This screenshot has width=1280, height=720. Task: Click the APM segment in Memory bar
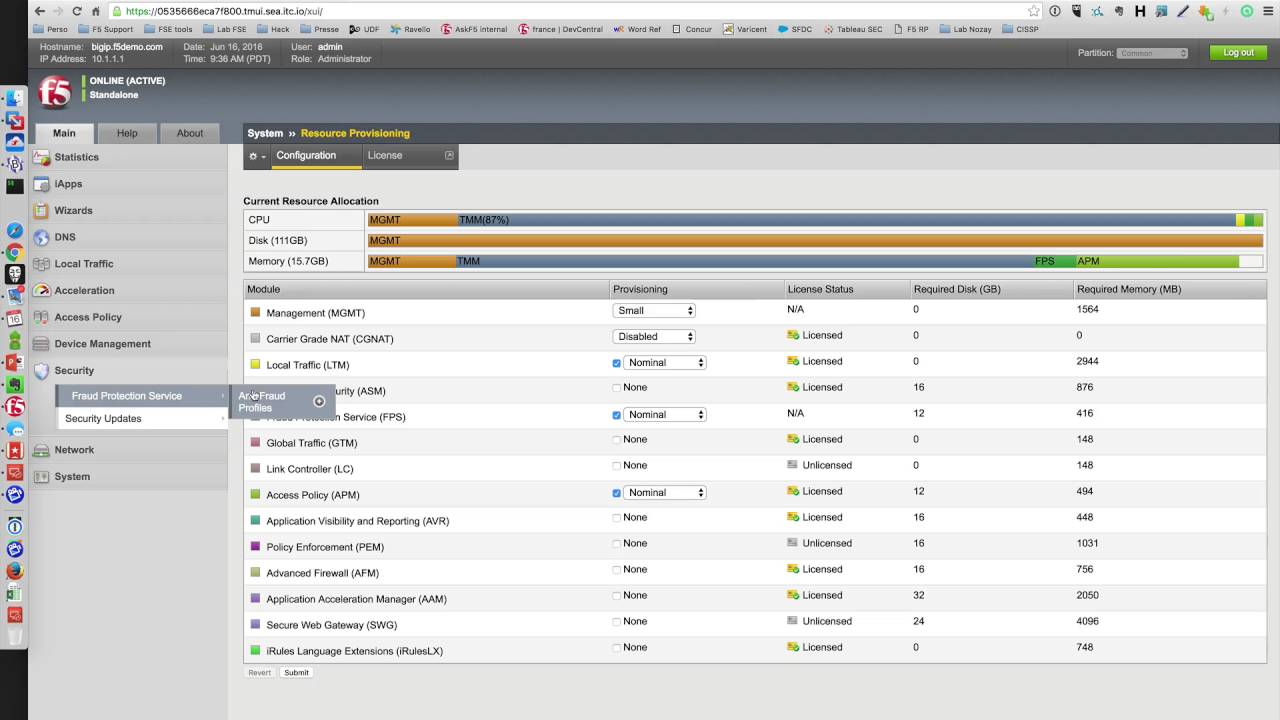pyautogui.click(x=1157, y=262)
